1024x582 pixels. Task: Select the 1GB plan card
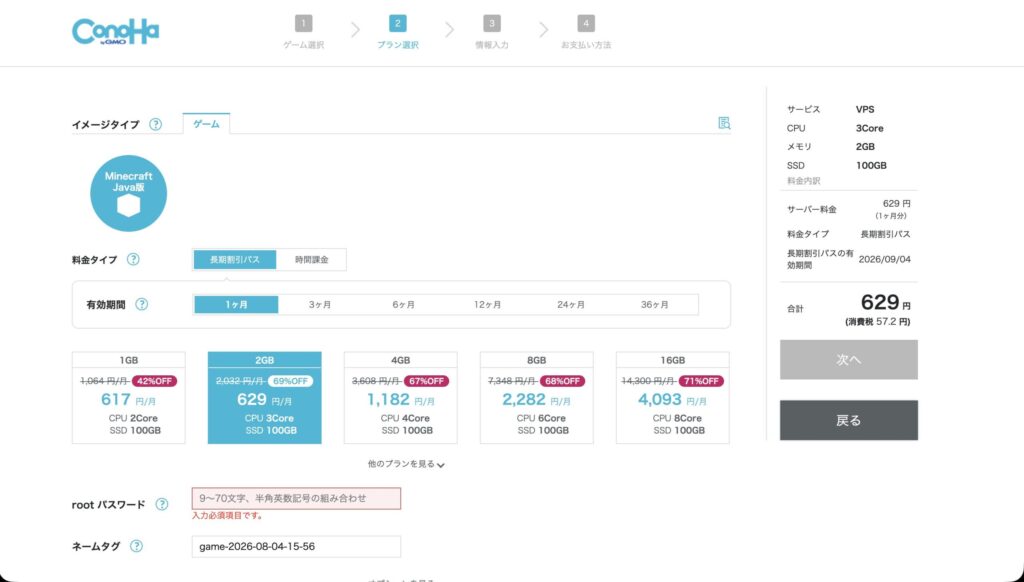click(129, 398)
